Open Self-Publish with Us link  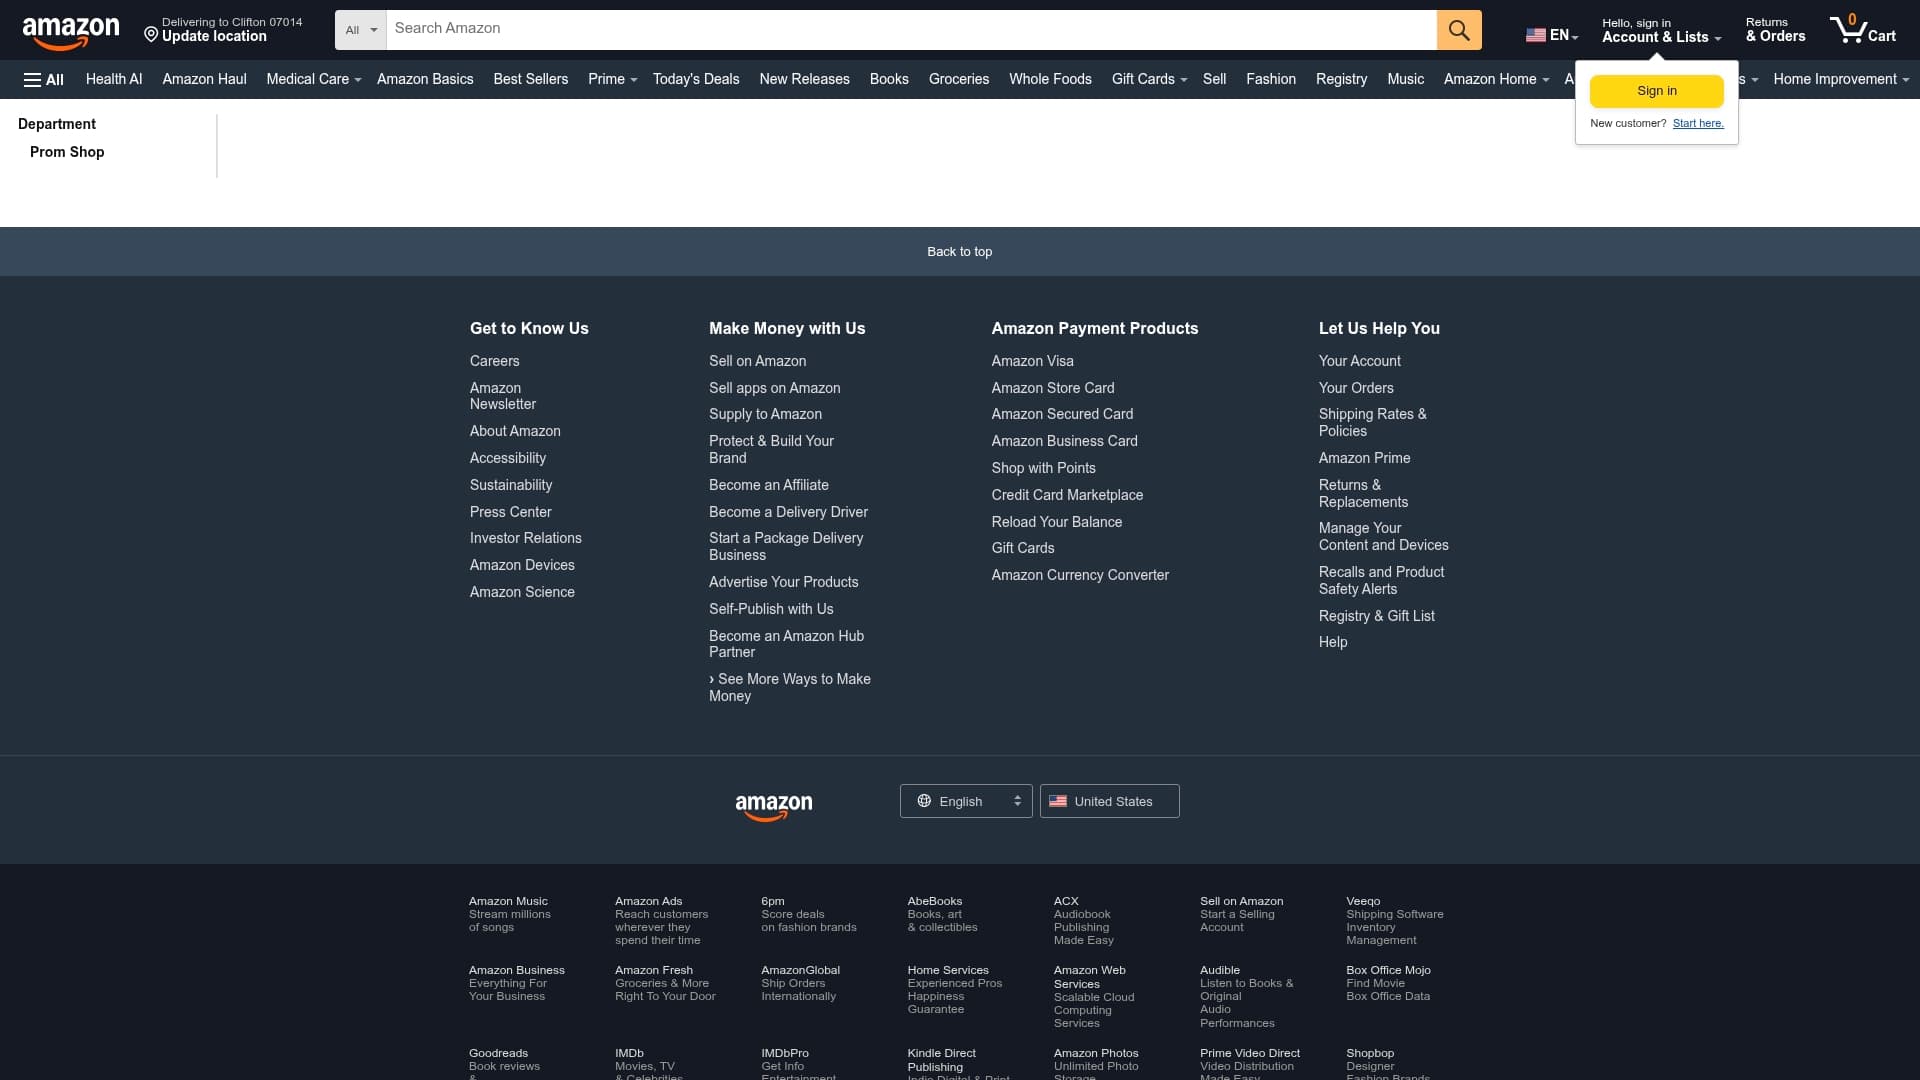pos(771,609)
